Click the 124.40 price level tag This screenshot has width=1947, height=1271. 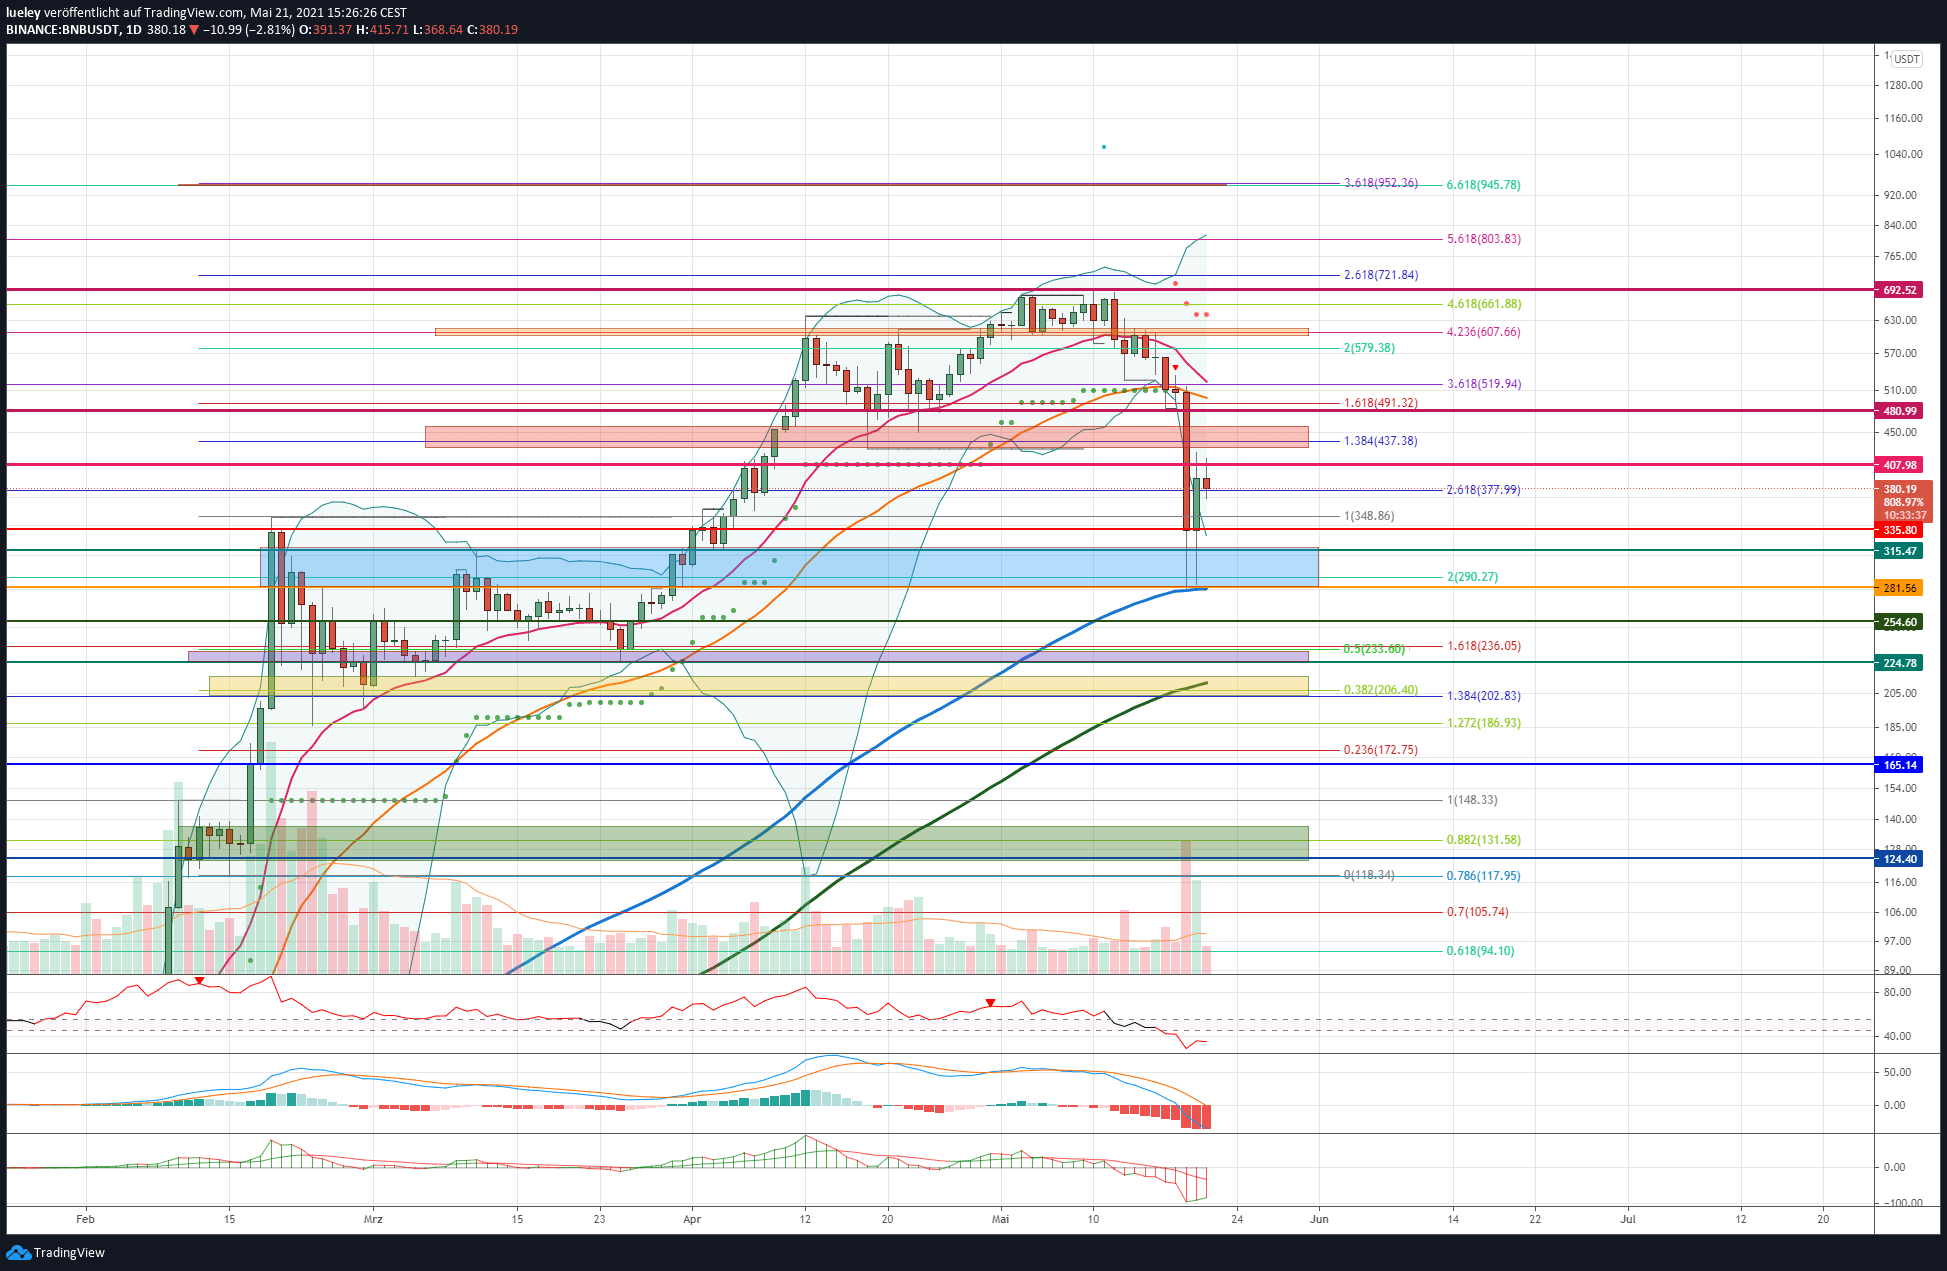click(x=1900, y=859)
